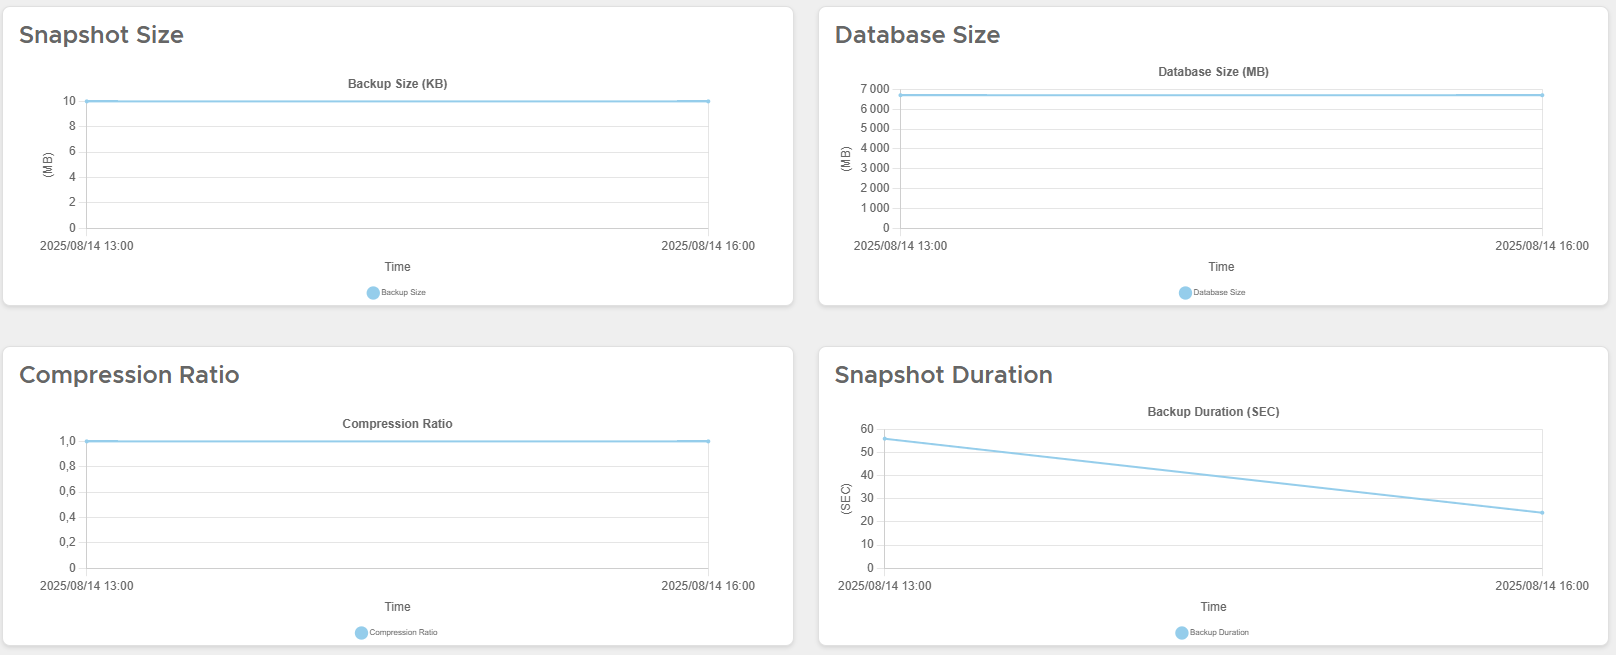Click the "Database Size (MB)" chart title
The height and width of the screenshot is (655, 1616).
pos(1213,72)
